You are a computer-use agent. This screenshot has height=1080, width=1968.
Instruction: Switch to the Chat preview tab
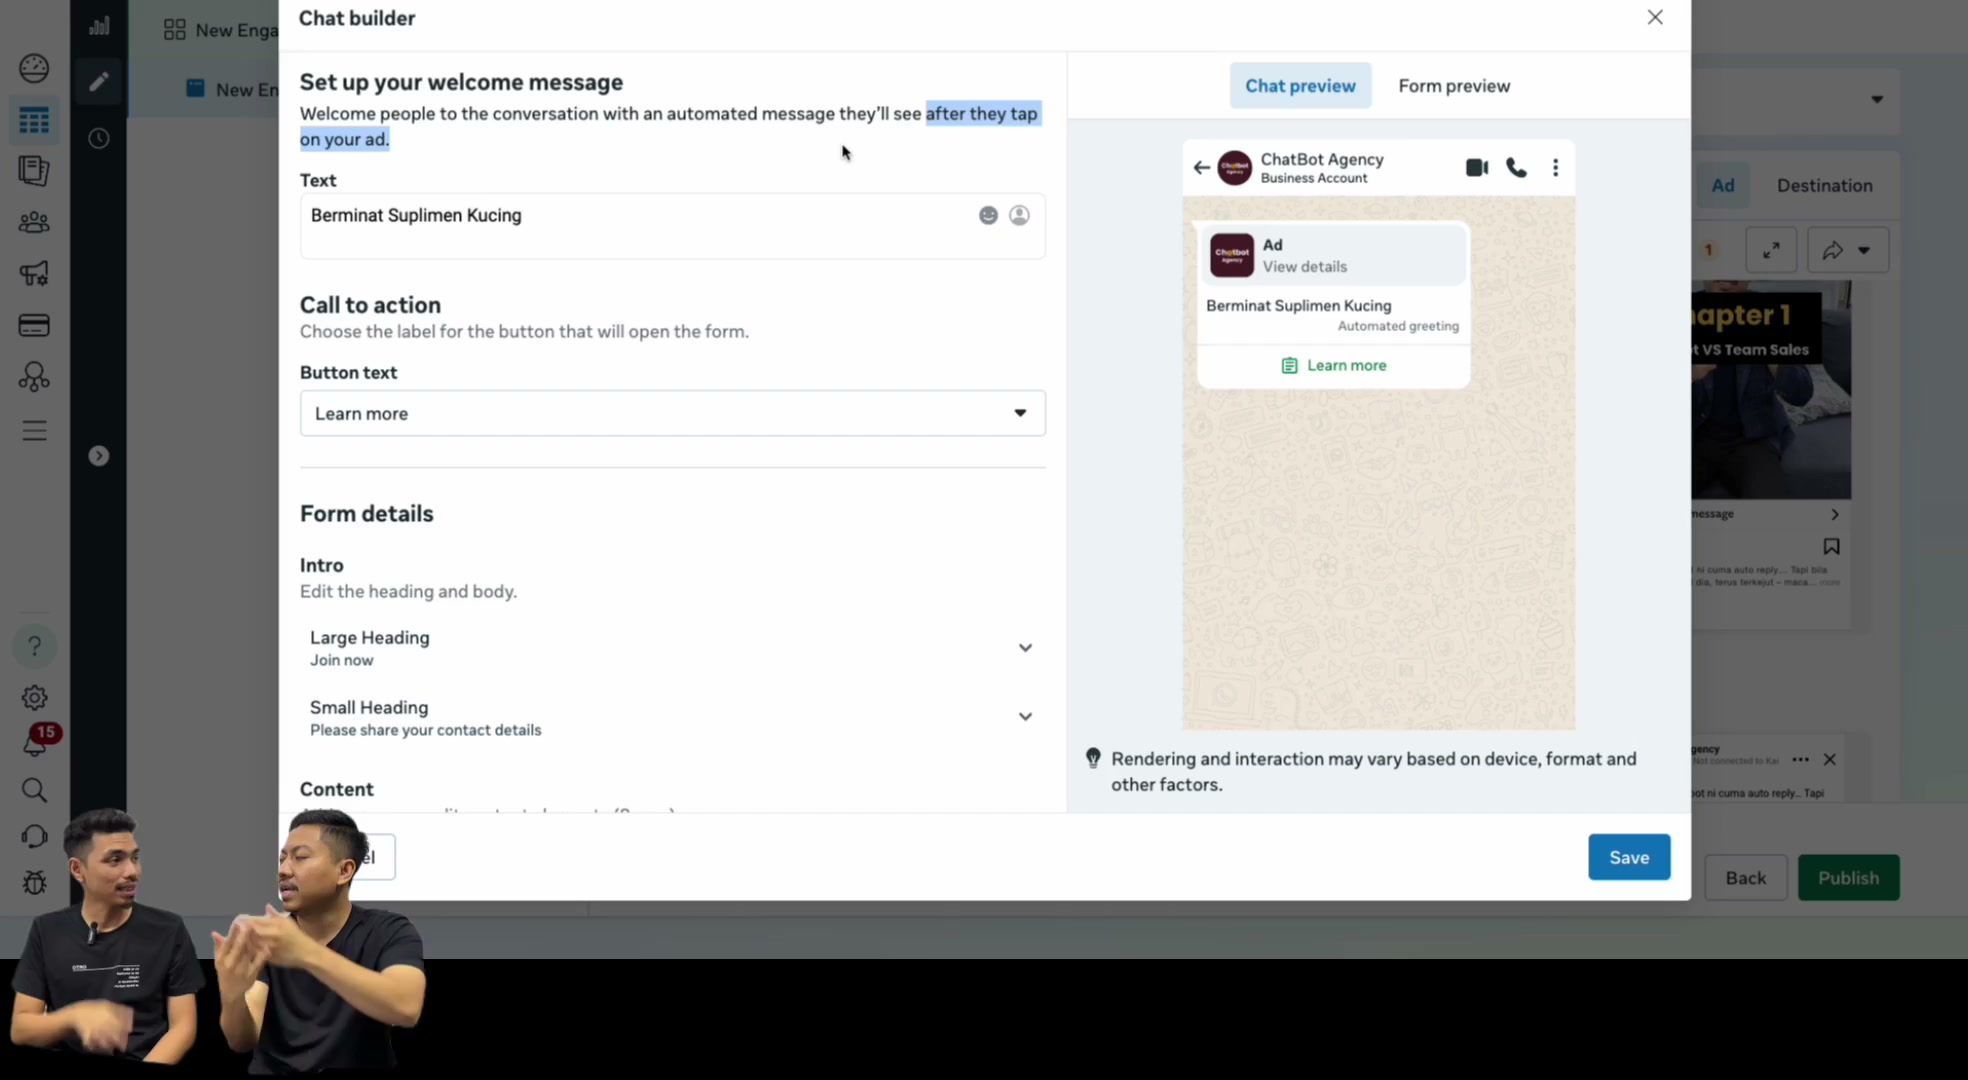click(1300, 86)
